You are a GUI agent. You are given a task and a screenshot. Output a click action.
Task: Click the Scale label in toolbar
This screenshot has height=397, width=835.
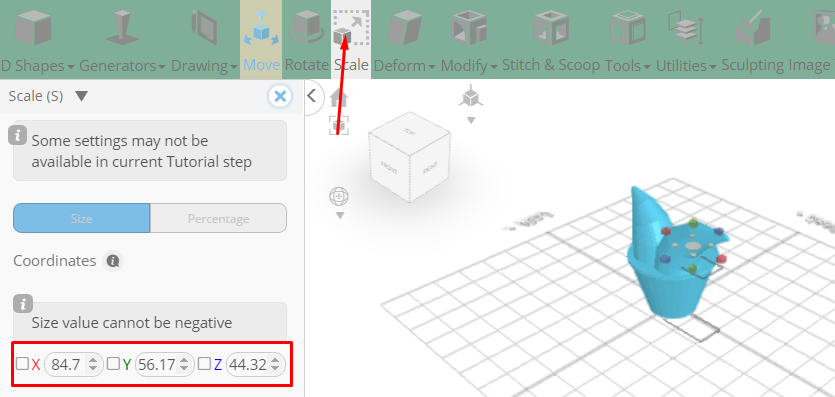pyautogui.click(x=351, y=65)
